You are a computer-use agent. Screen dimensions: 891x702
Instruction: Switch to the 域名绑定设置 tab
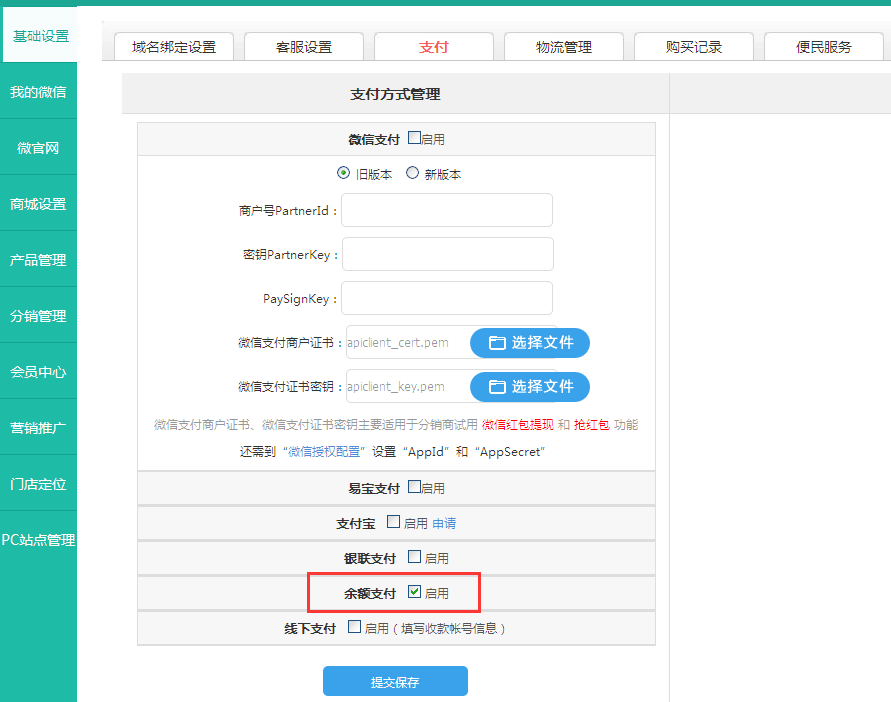174,47
